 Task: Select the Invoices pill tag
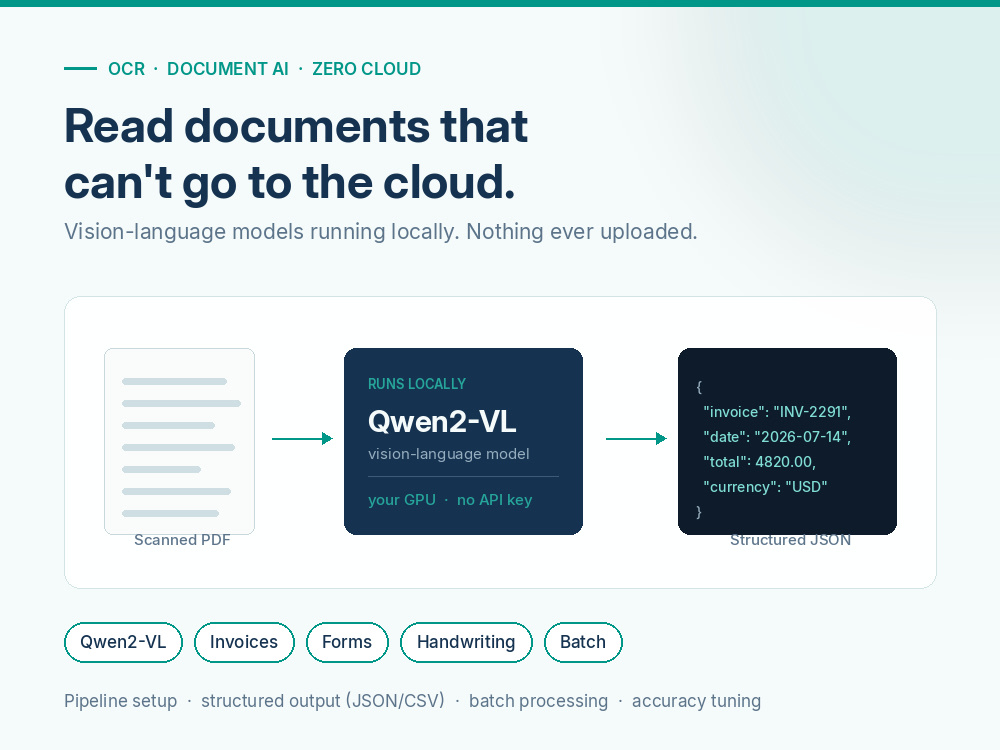244,642
